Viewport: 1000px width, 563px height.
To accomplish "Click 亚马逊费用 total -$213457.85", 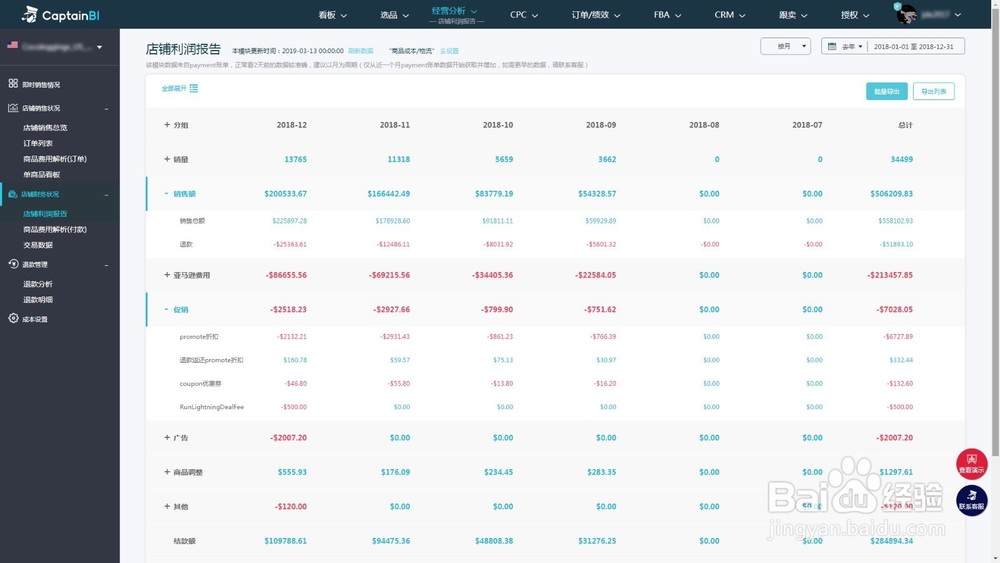I will click(x=890, y=275).
